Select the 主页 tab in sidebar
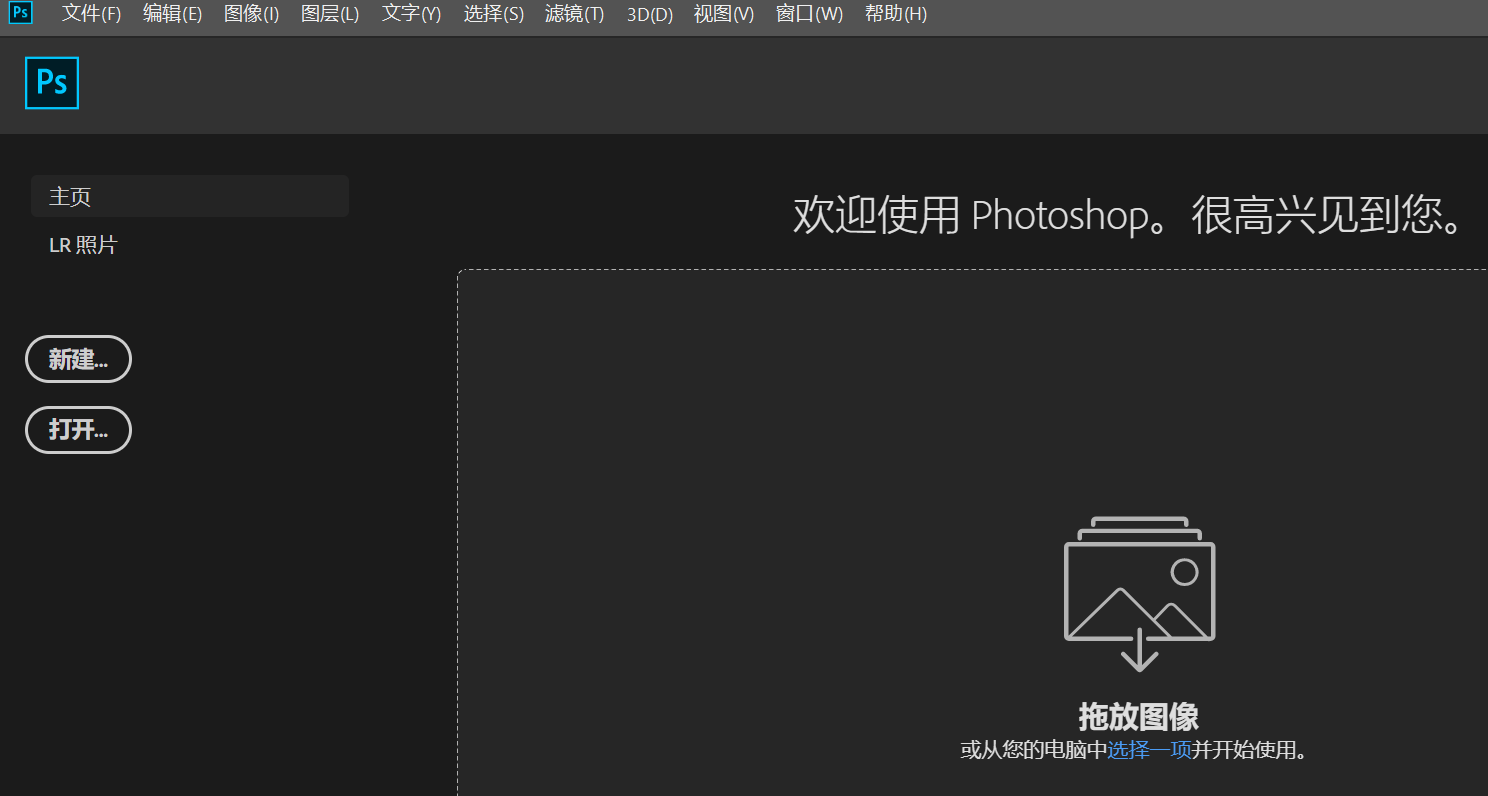1488x796 pixels. coord(190,196)
